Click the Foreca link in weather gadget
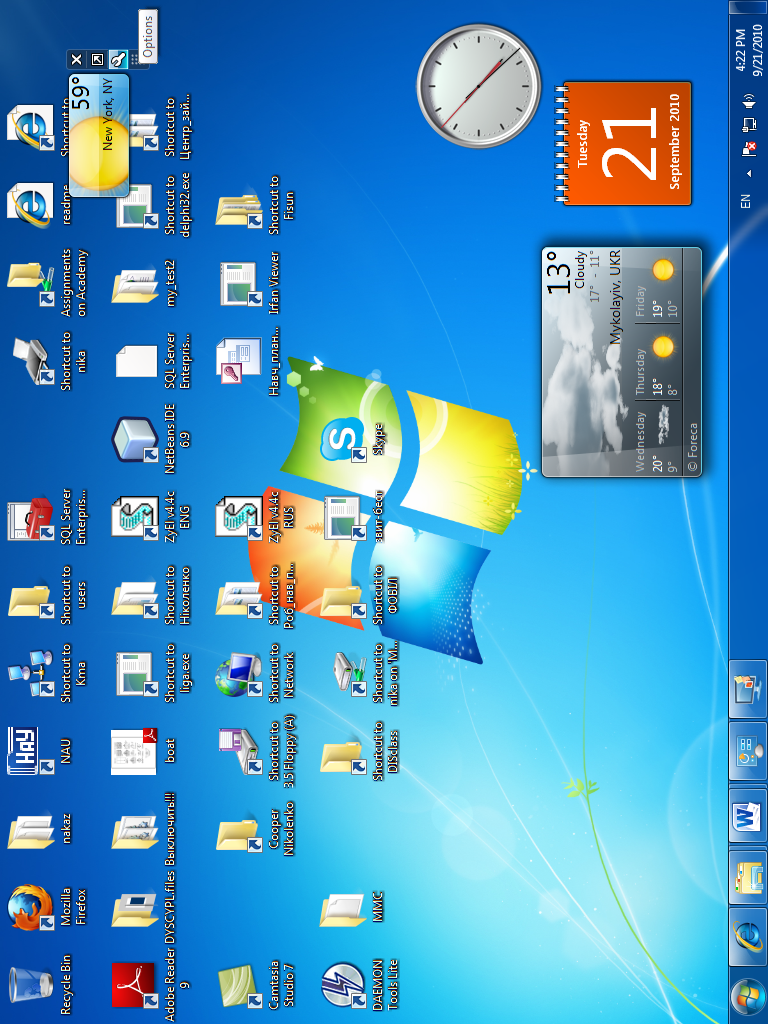Viewport: 768px width, 1024px height. tap(692, 448)
